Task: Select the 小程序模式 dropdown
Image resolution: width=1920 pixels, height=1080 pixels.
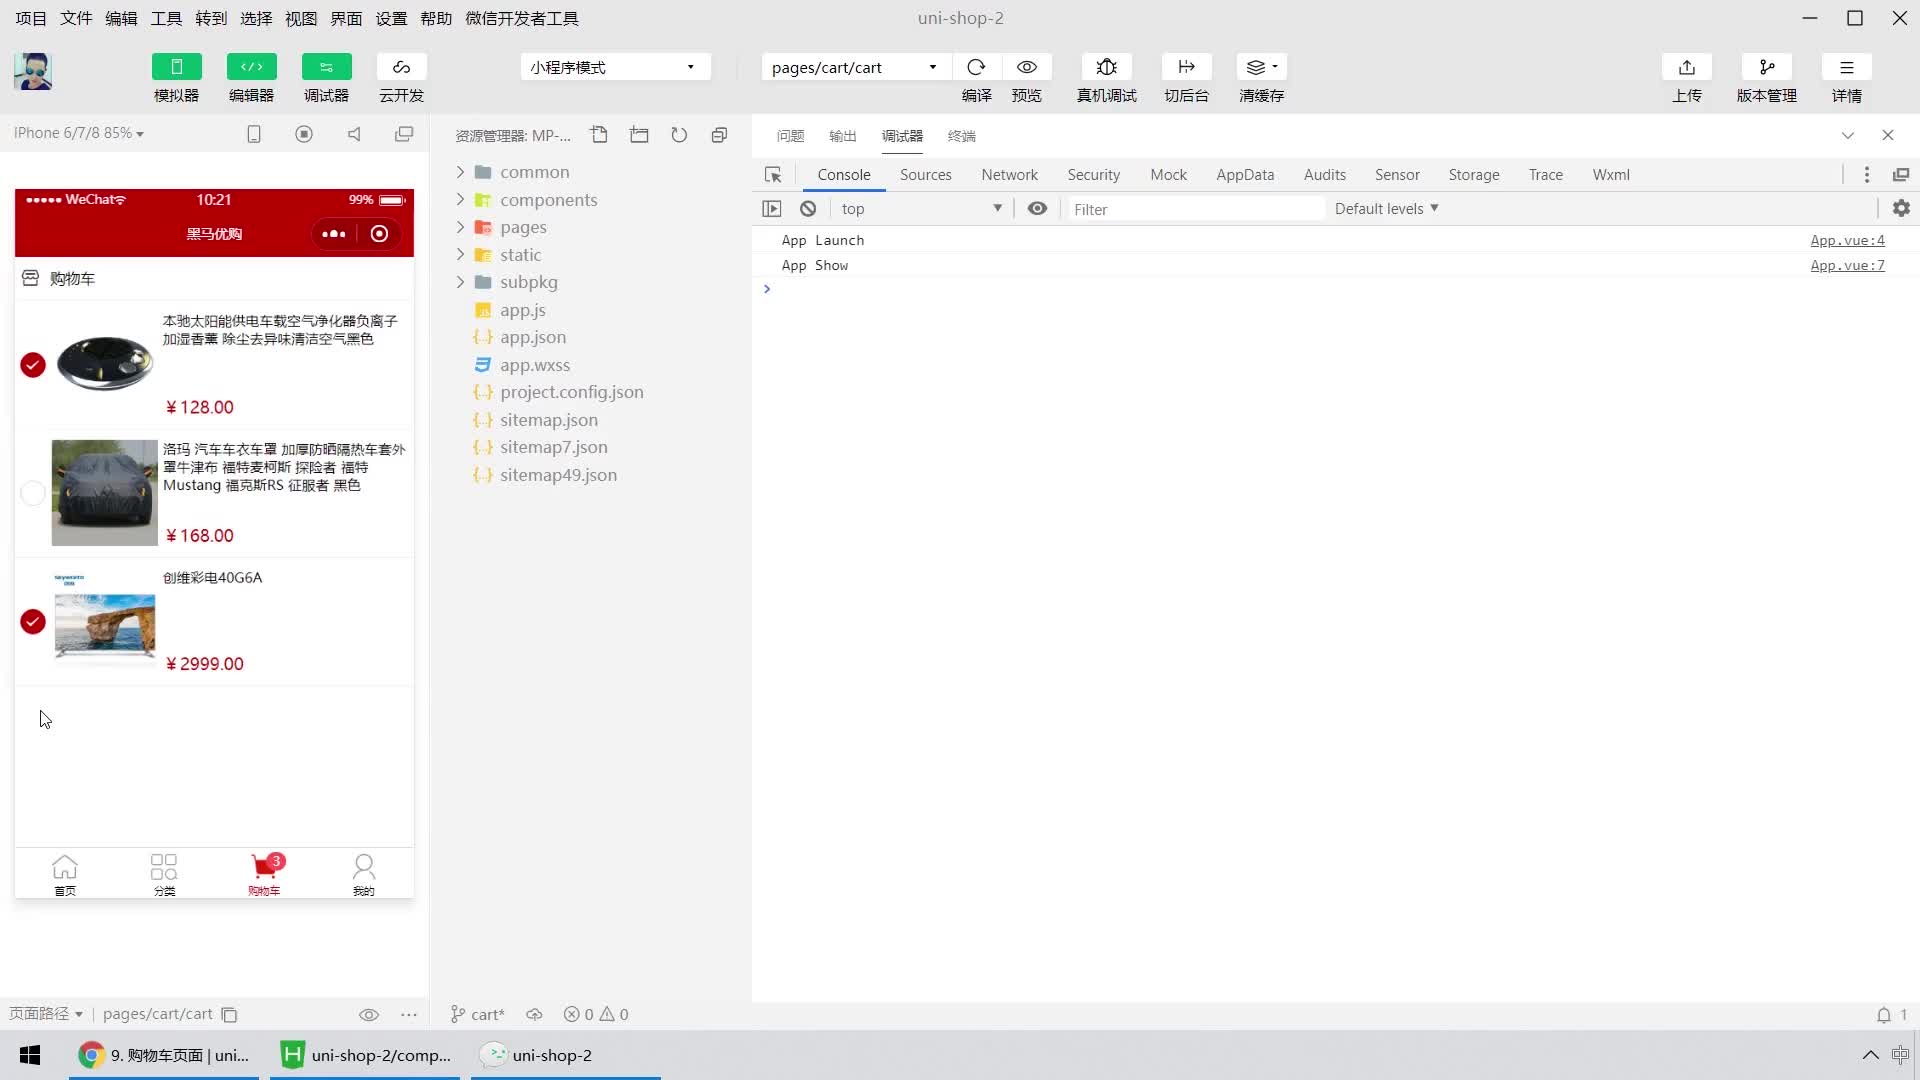Action: [613, 66]
